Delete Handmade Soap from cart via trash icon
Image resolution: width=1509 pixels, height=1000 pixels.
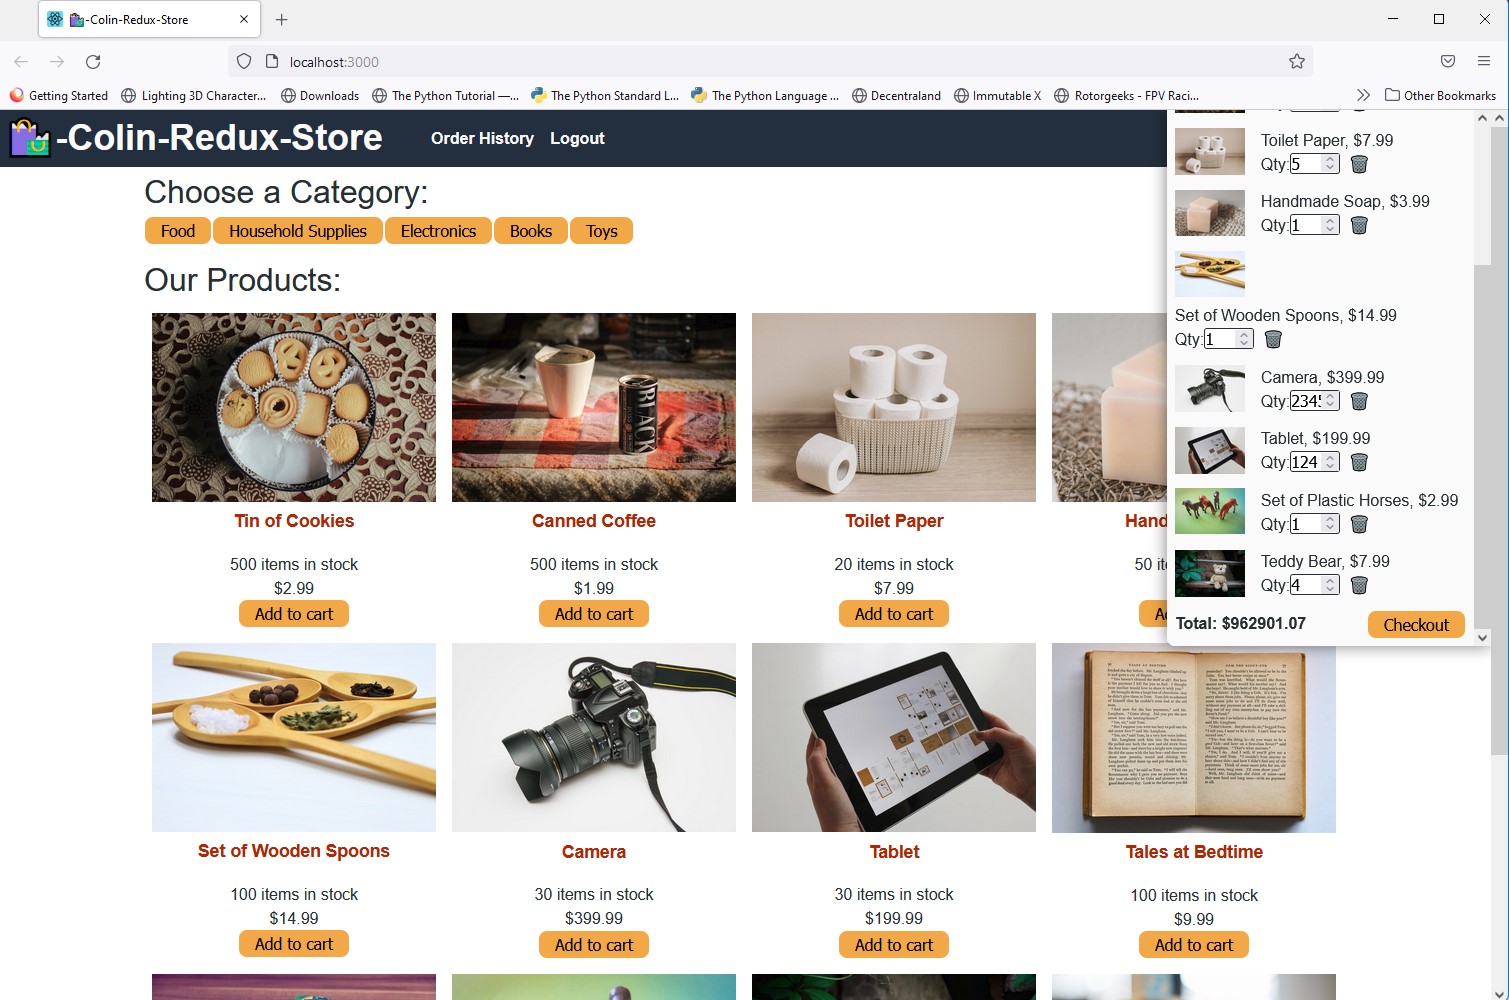(1359, 225)
